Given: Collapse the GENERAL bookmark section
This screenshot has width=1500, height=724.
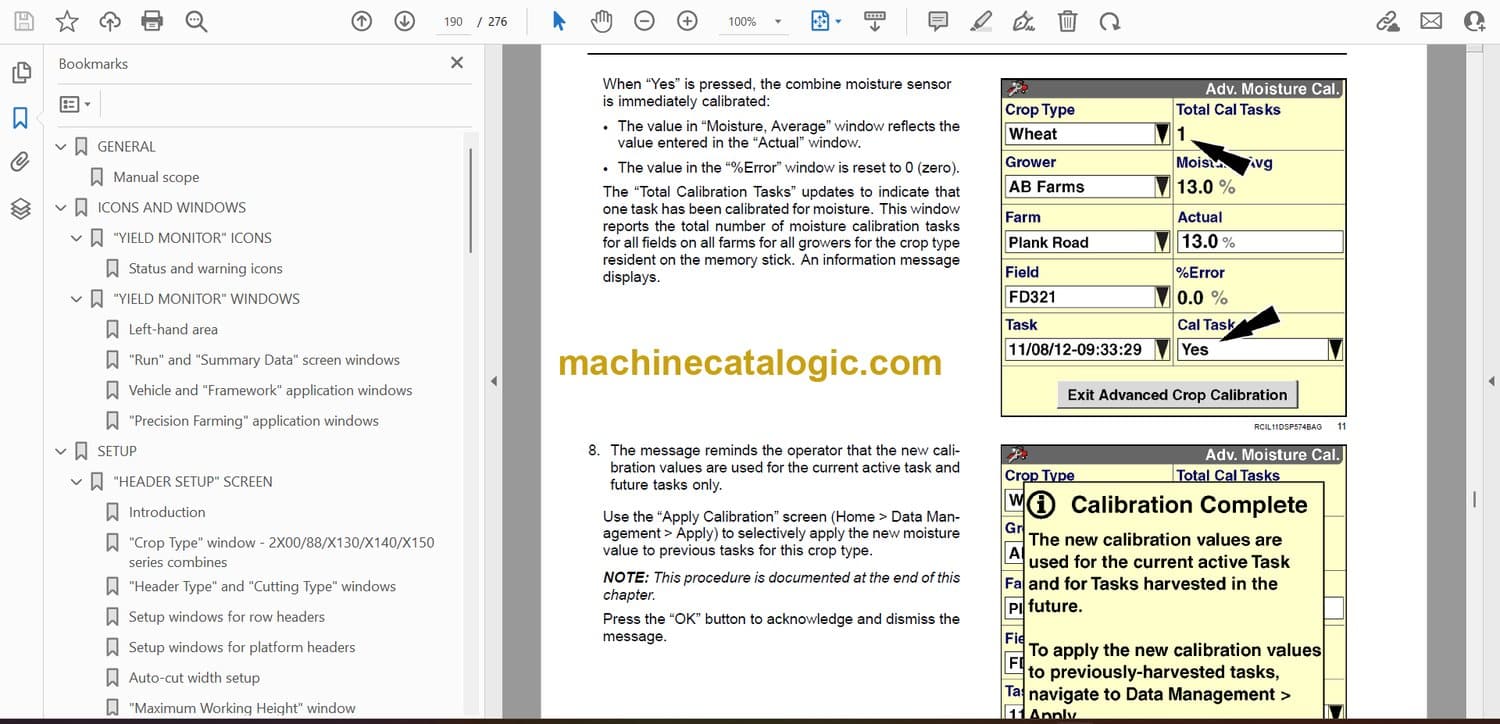Looking at the screenshot, I should (61, 147).
